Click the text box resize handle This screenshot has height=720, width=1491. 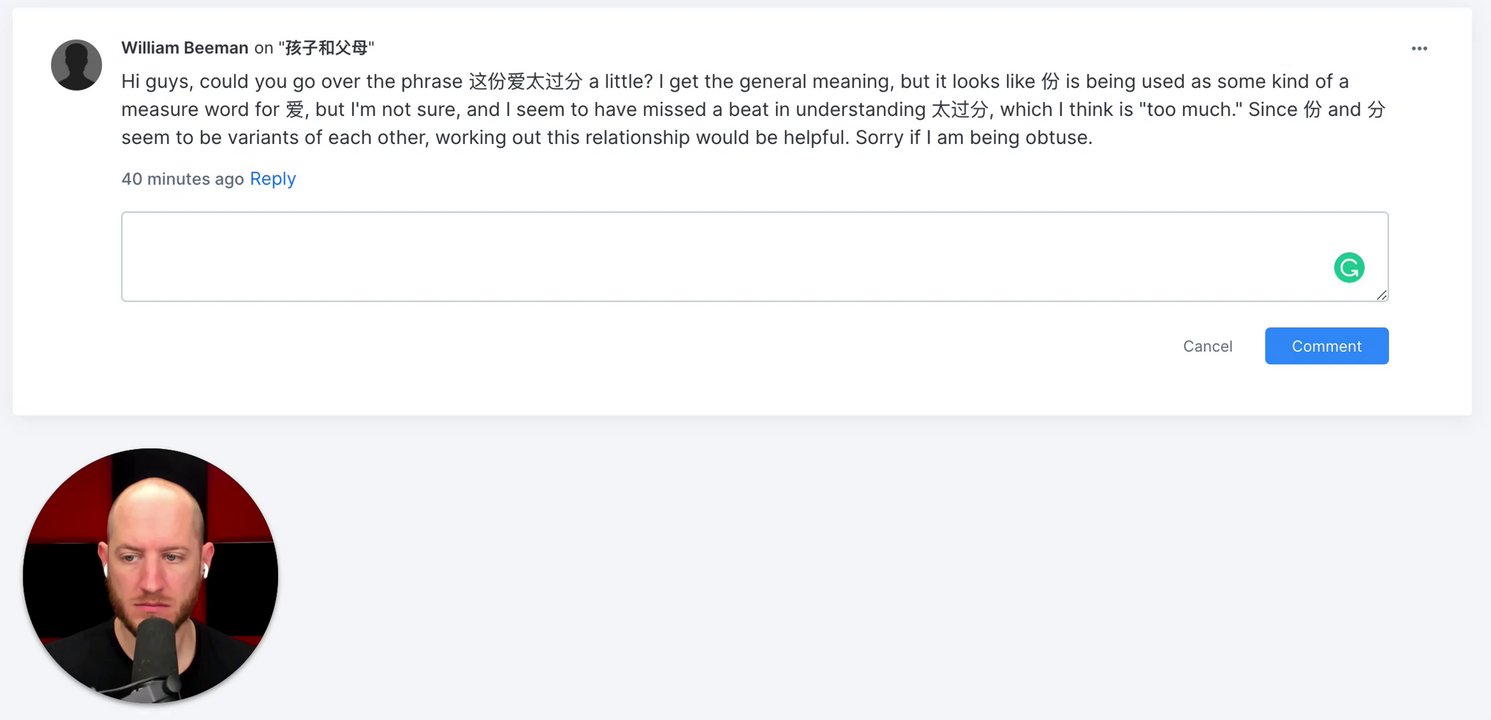point(1382,295)
